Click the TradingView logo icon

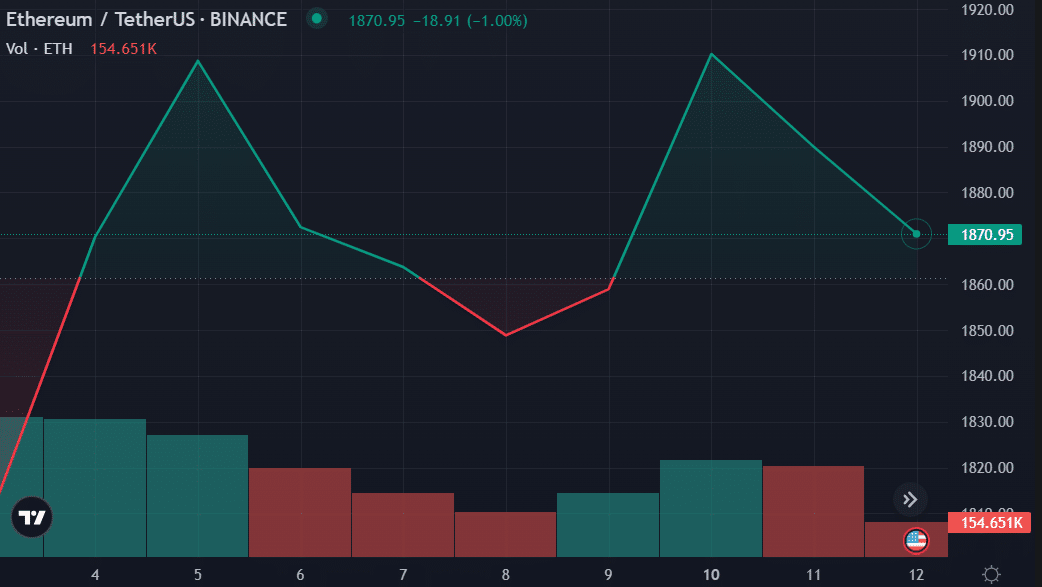pyautogui.click(x=31, y=517)
